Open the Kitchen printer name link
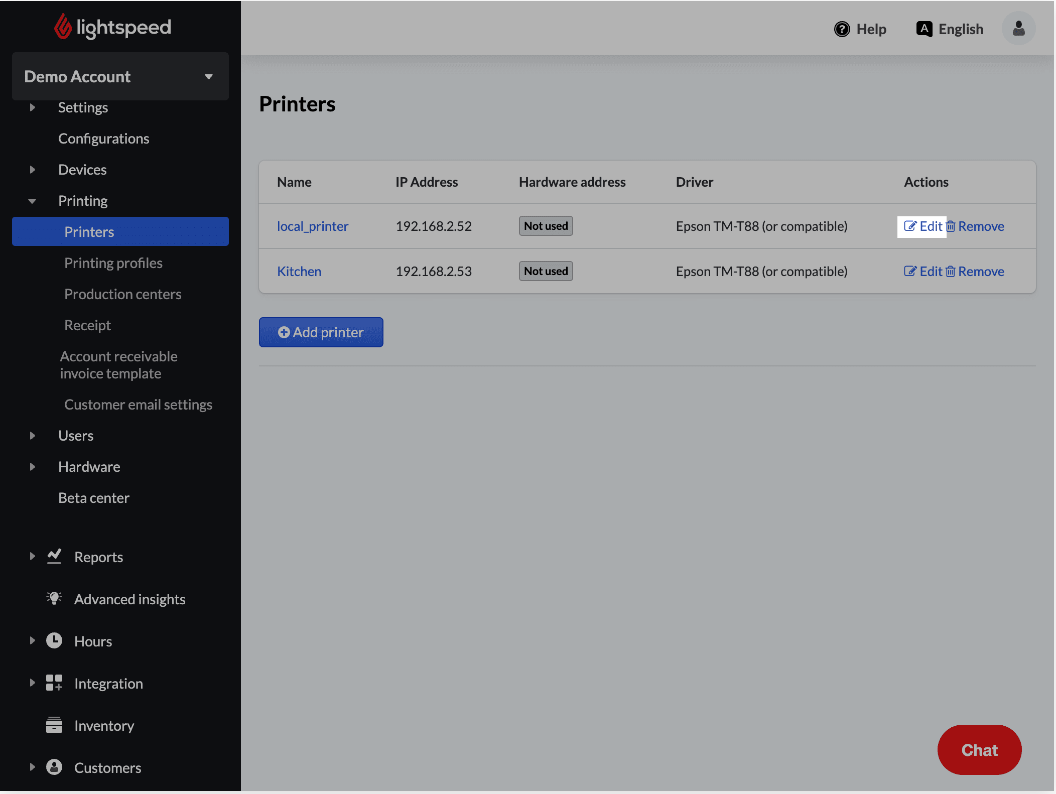This screenshot has width=1056, height=794. click(x=299, y=271)
